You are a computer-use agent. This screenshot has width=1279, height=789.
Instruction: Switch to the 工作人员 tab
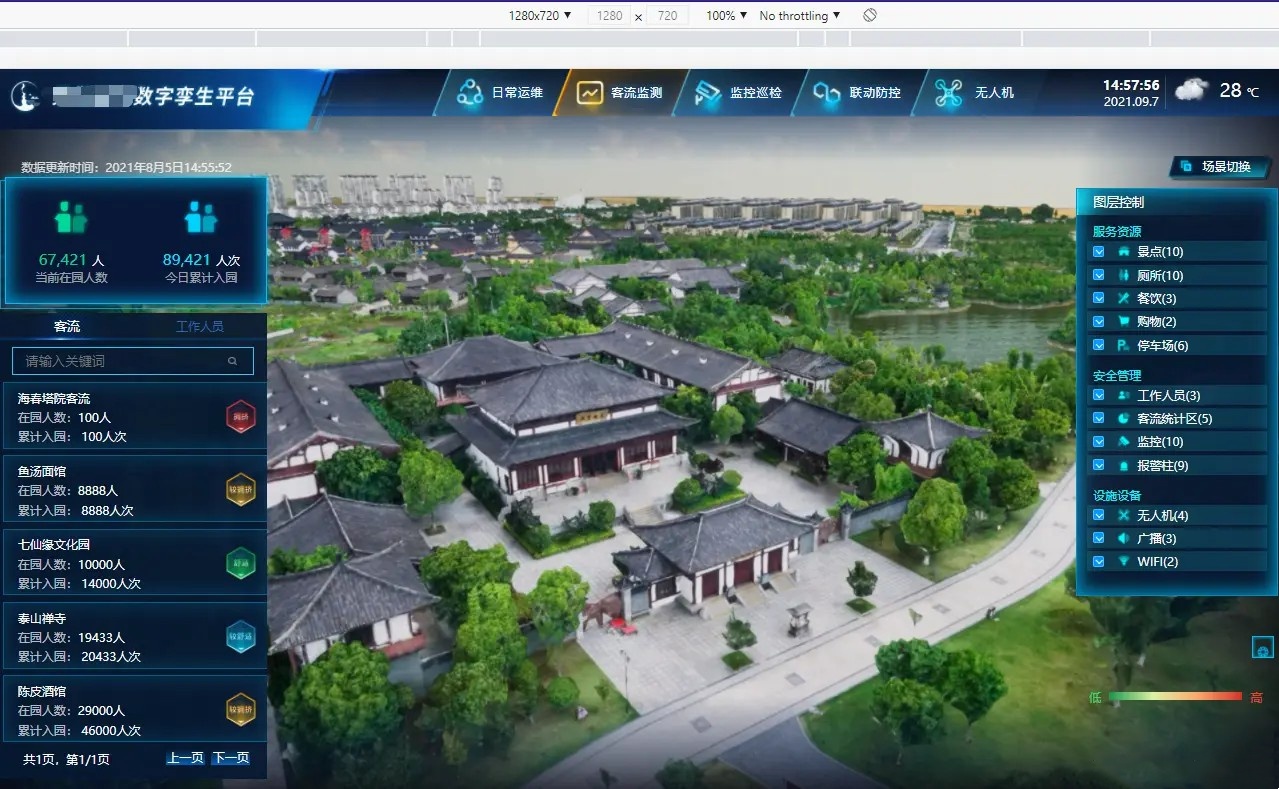click(200, 327)
